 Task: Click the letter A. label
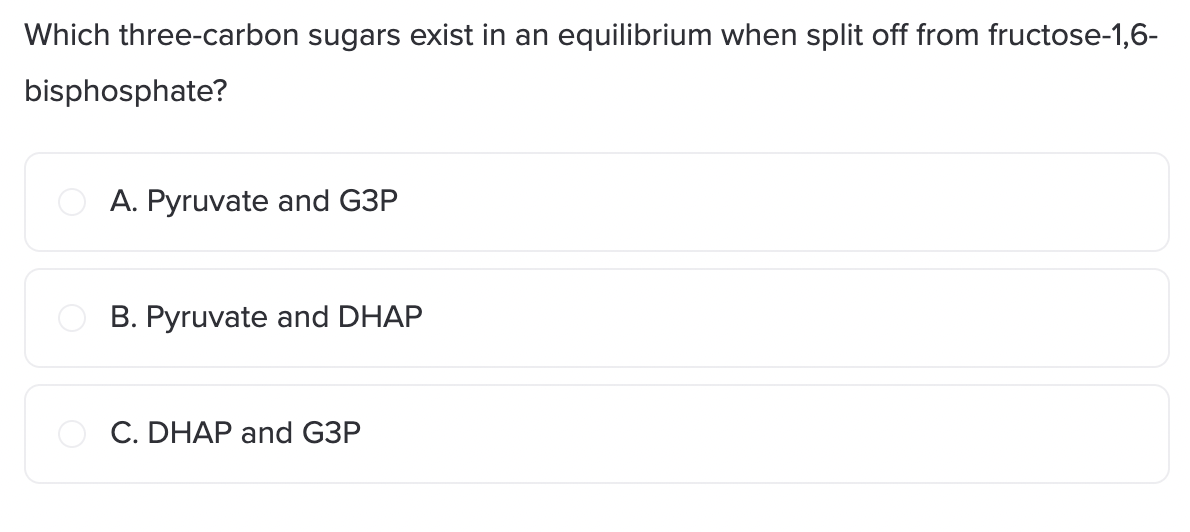(x=124, y=201)
